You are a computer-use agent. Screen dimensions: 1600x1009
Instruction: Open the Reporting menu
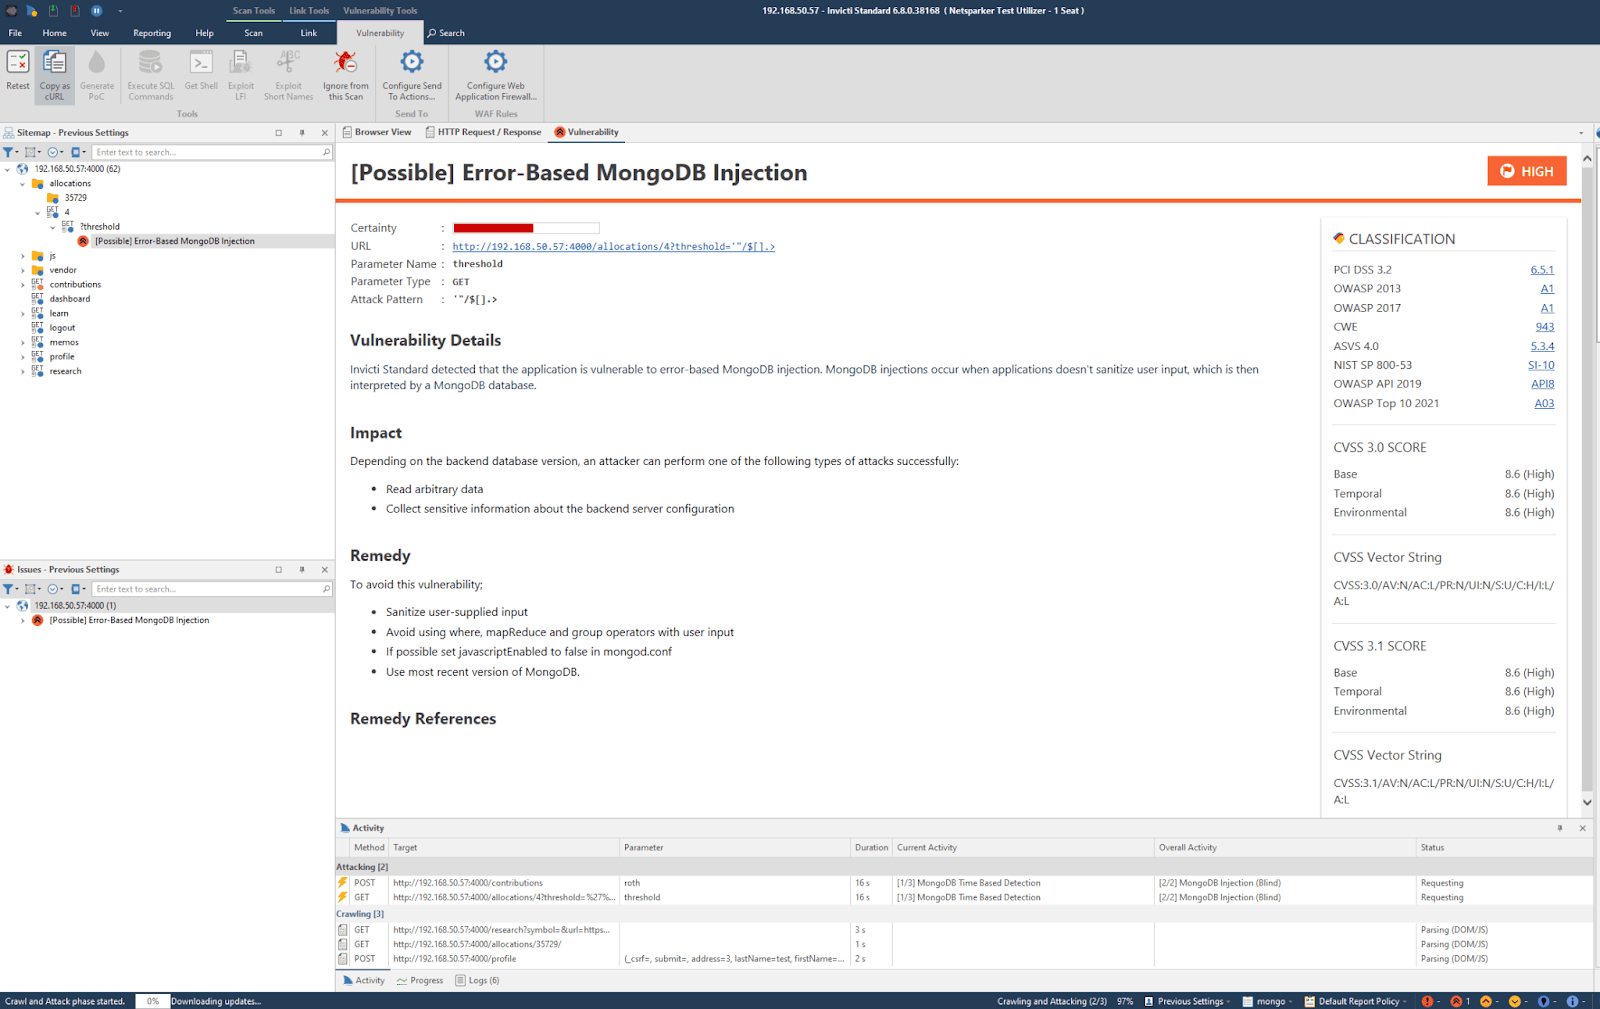pyautogui.click(x=151, y=32)
